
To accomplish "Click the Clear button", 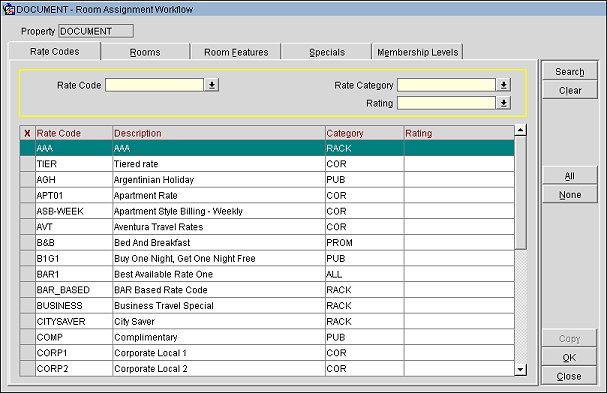I will click(569, 90).
